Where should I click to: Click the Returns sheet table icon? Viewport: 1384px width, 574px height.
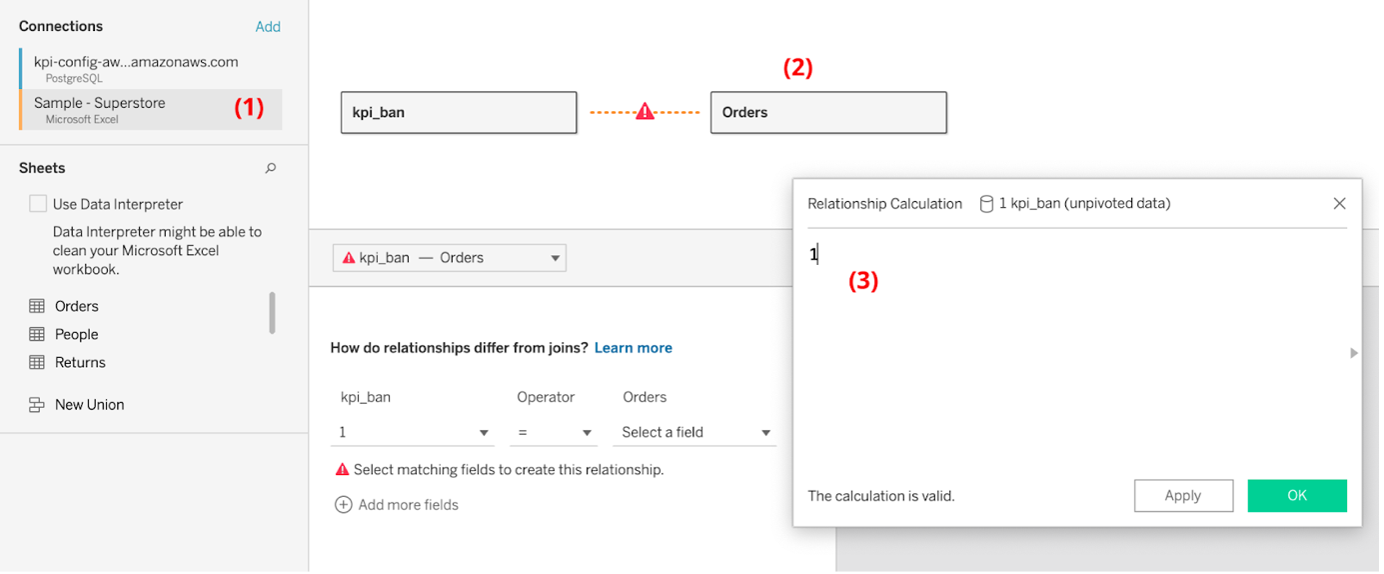37,362
